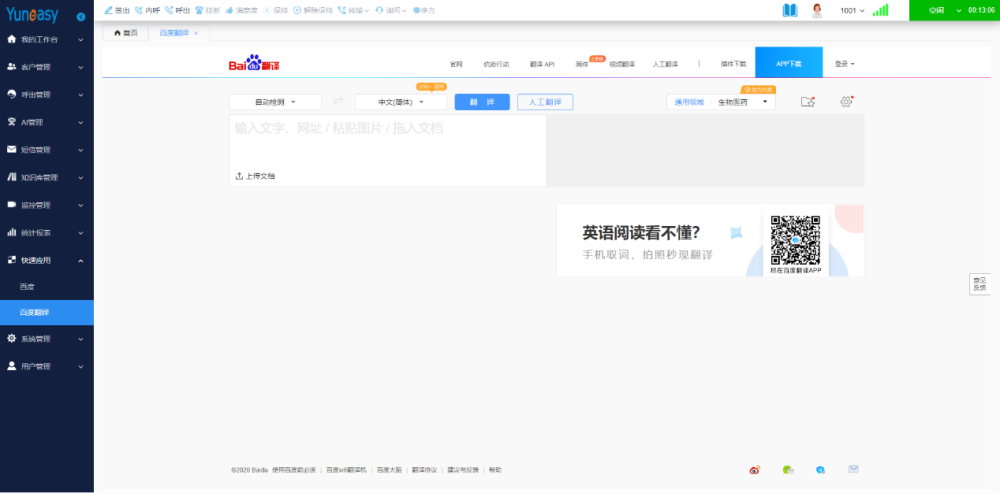Open 翻译 API in Baidu nav
Screen dimensions: 1000x493
coord(542,64)
